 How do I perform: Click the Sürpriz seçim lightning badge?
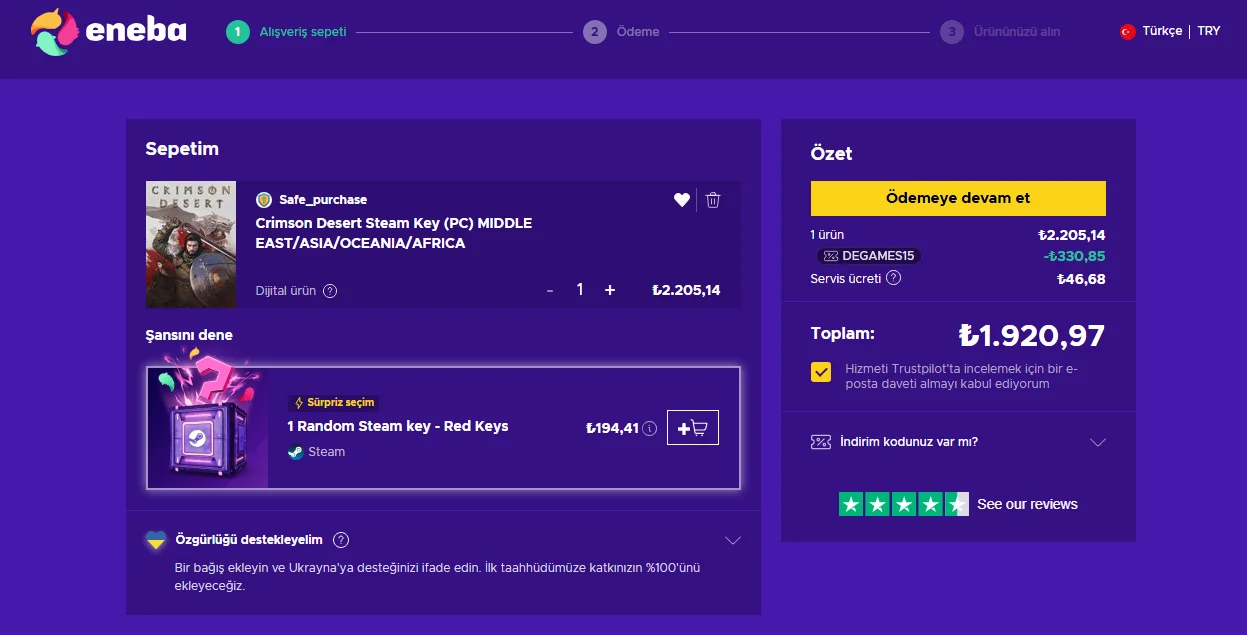click(333, 403)
